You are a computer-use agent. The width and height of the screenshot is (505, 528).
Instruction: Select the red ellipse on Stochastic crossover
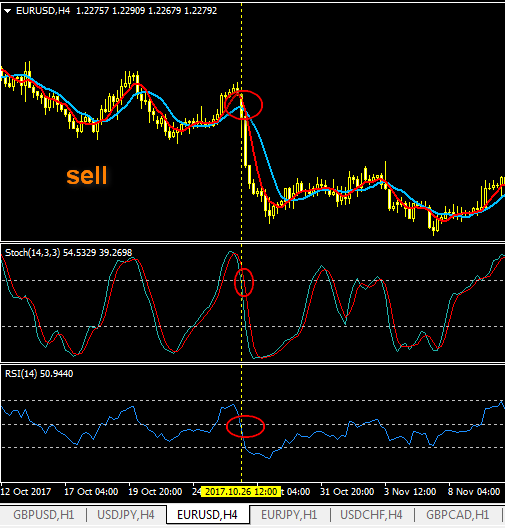[244, 282]
